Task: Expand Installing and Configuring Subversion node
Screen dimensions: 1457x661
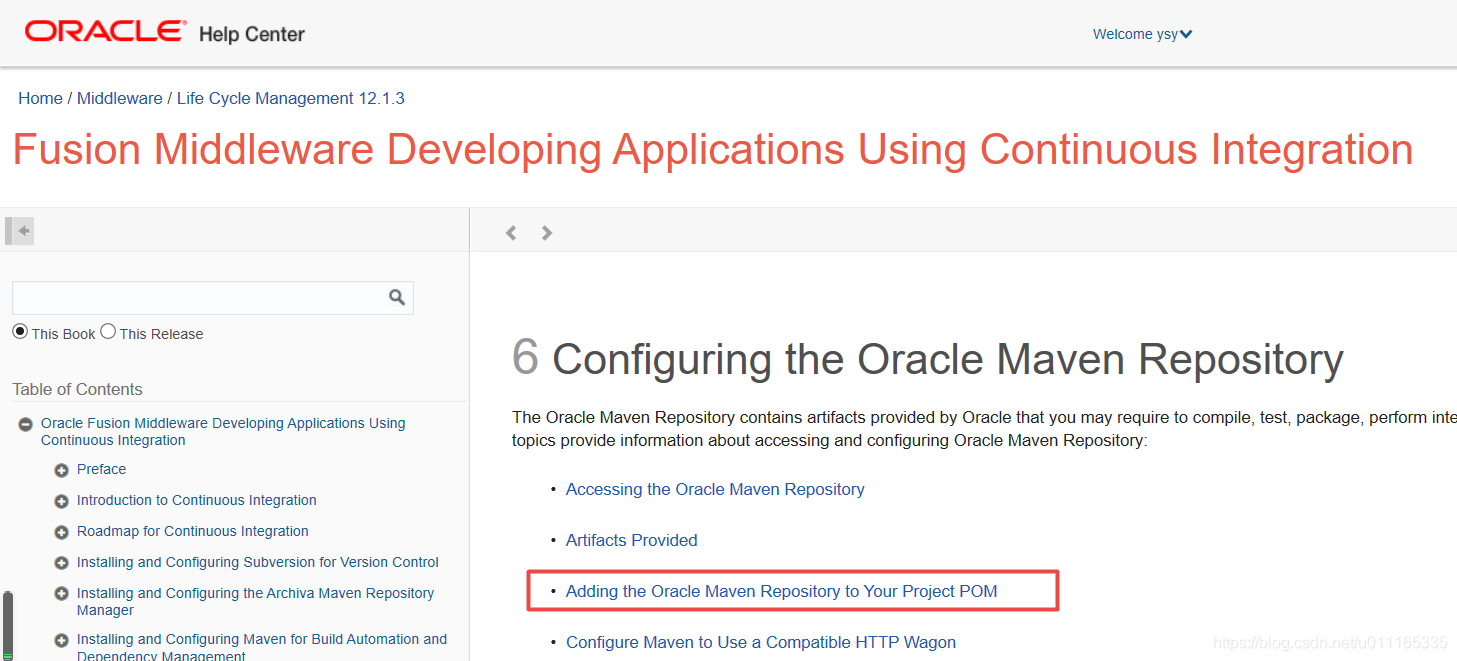Action: pyautogui.click(x=62, y=563)
